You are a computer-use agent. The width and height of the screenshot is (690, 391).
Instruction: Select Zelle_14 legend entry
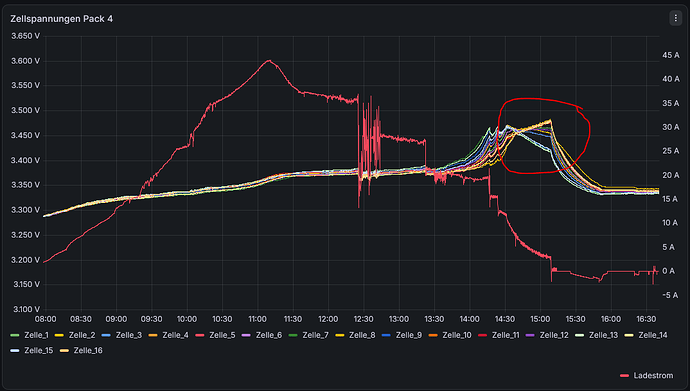point(646,335)
